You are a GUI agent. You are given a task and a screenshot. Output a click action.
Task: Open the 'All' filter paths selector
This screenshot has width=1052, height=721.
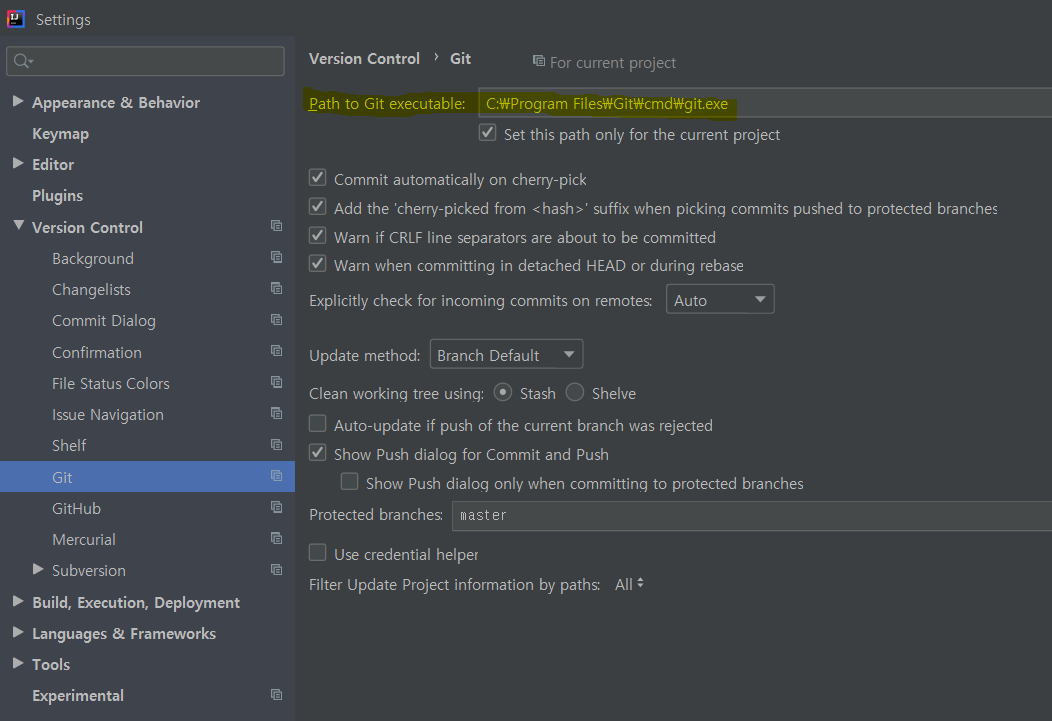tap(629, 584)
